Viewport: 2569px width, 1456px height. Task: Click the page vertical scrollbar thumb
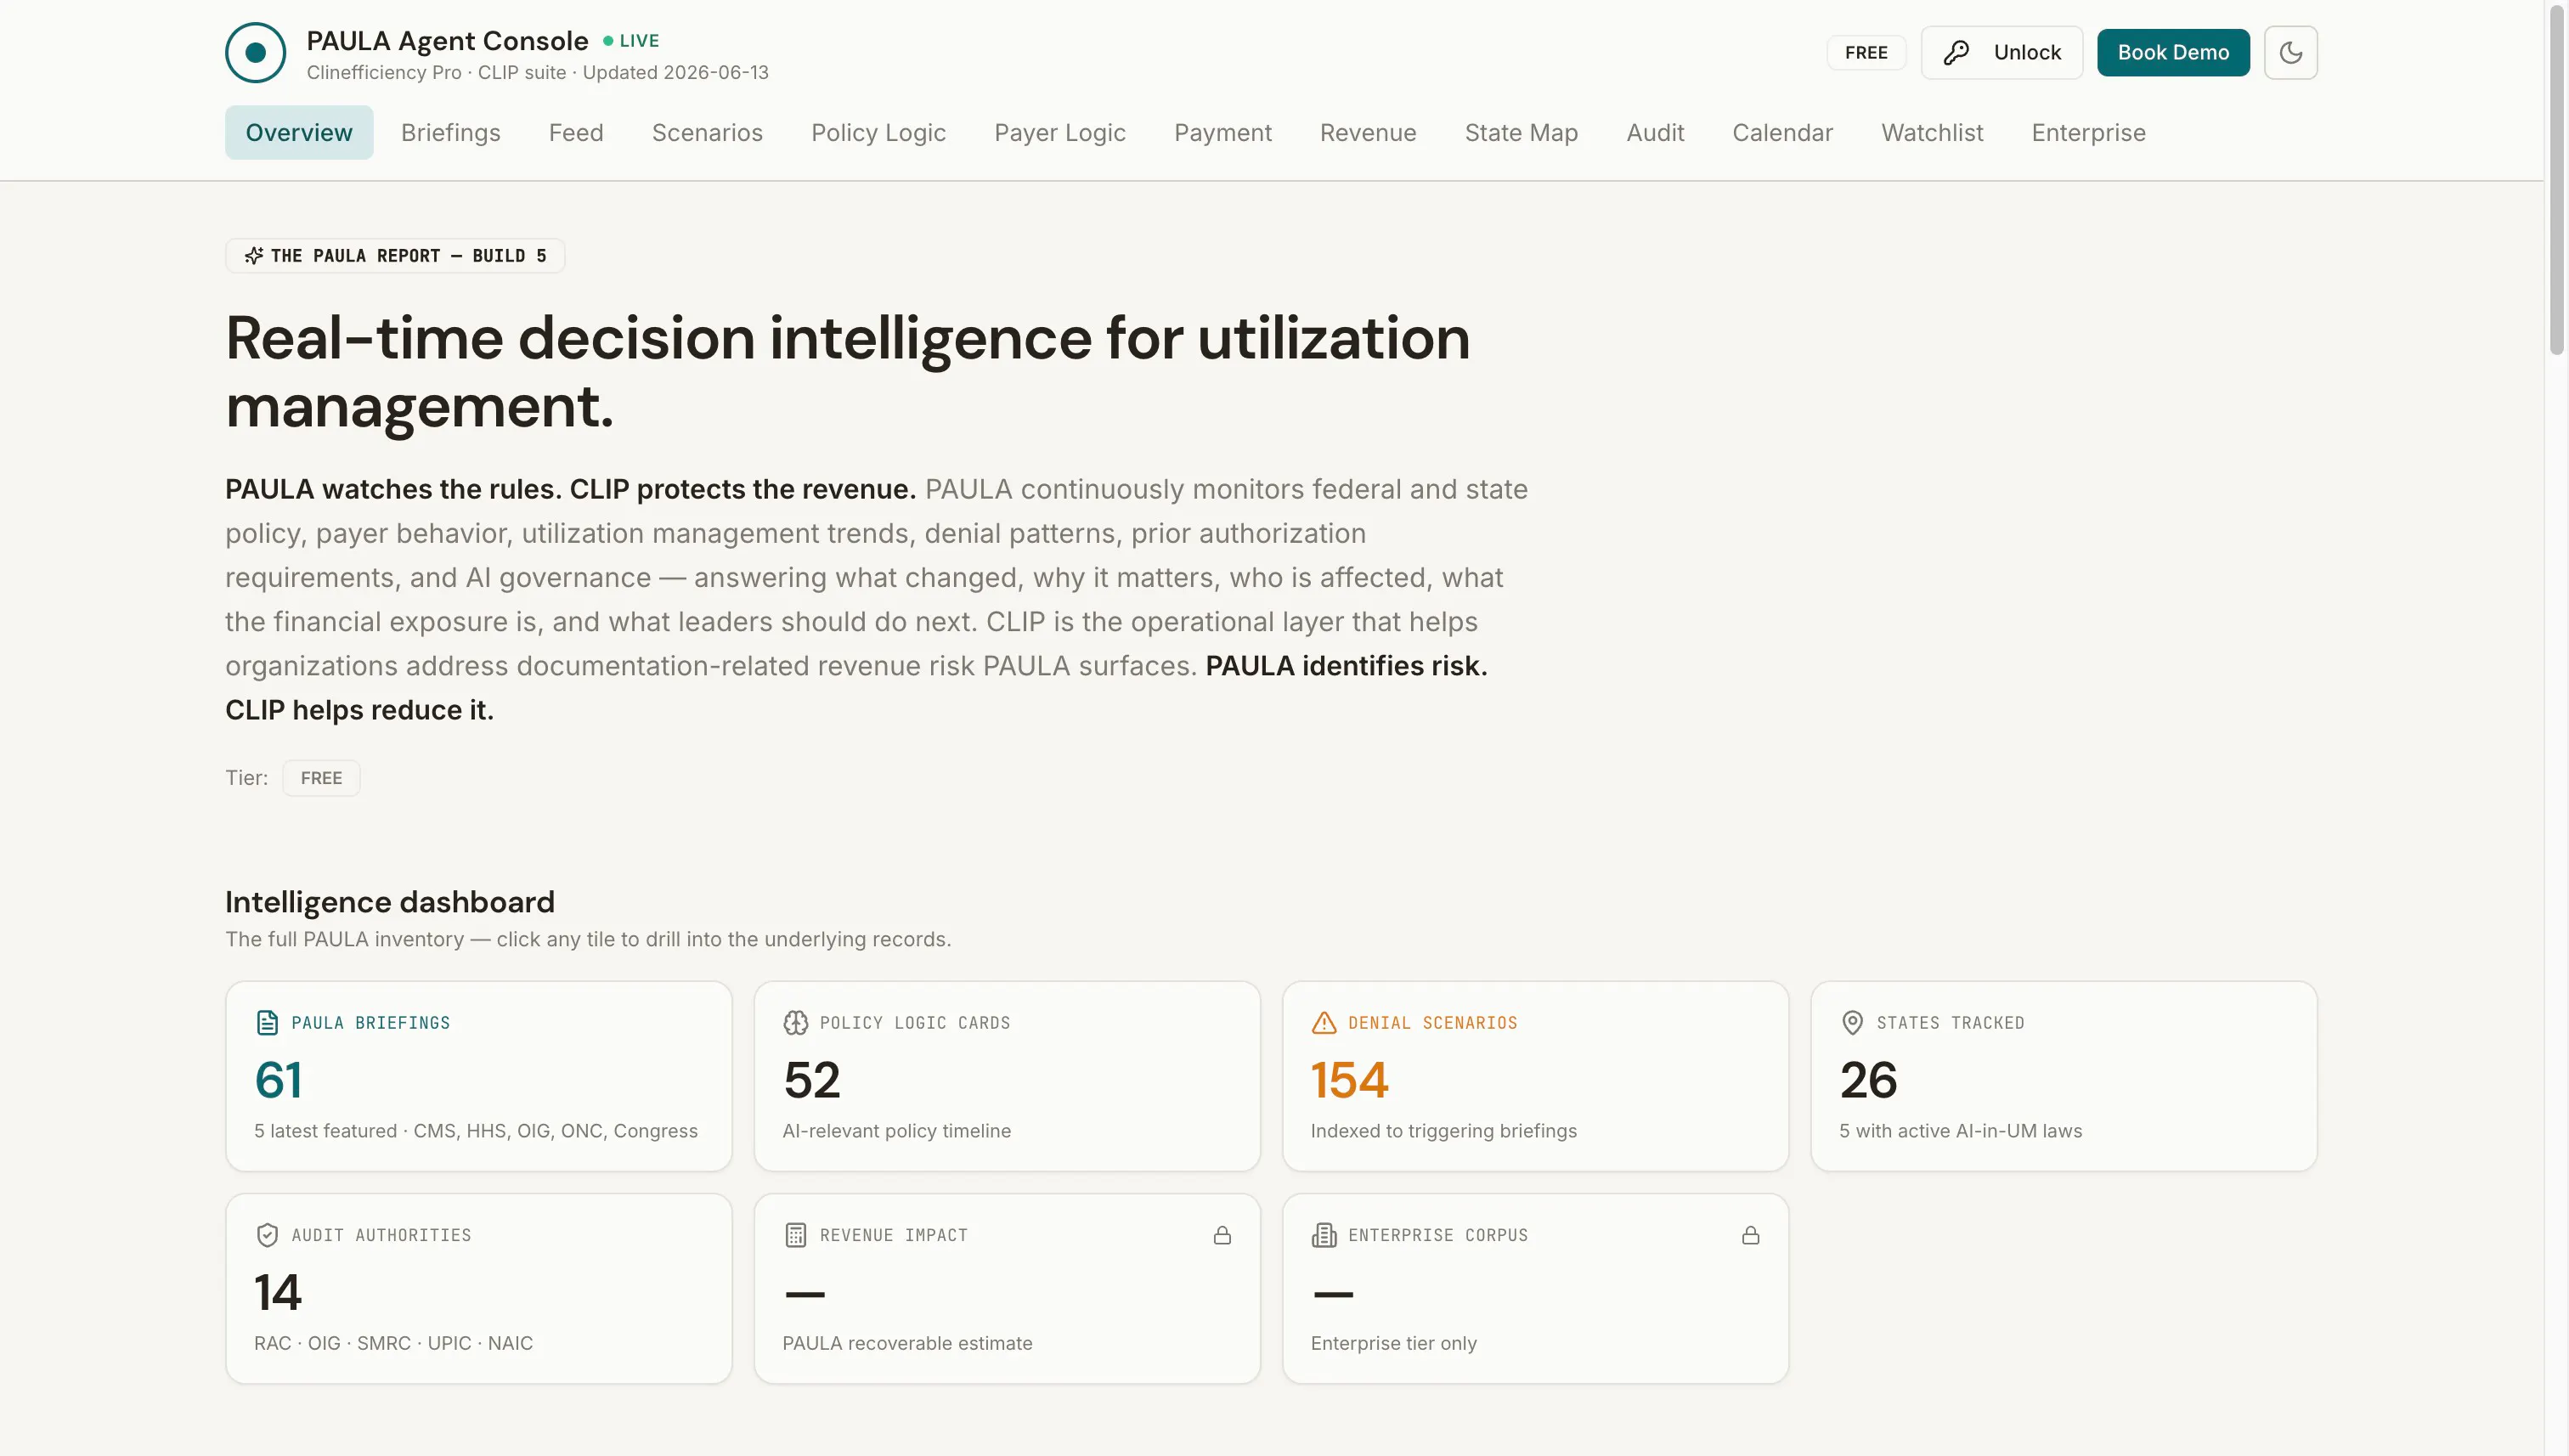[2557, 179]
